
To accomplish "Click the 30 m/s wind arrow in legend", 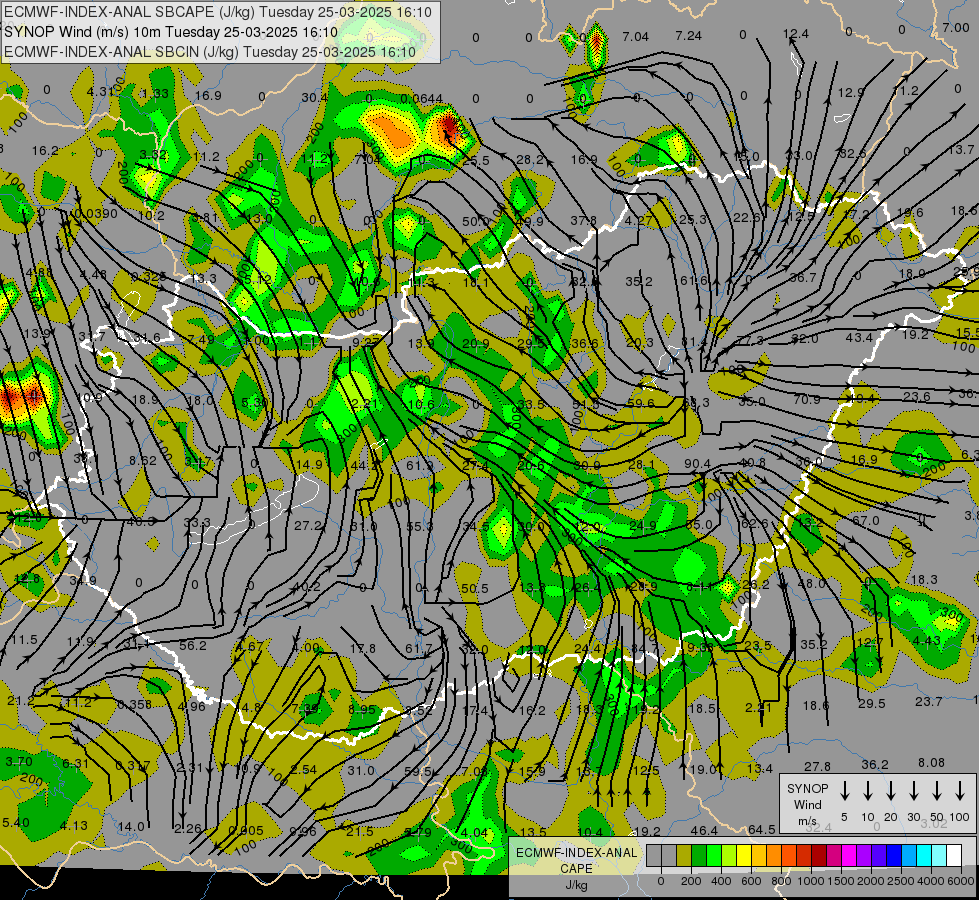I will pos(913,790).
